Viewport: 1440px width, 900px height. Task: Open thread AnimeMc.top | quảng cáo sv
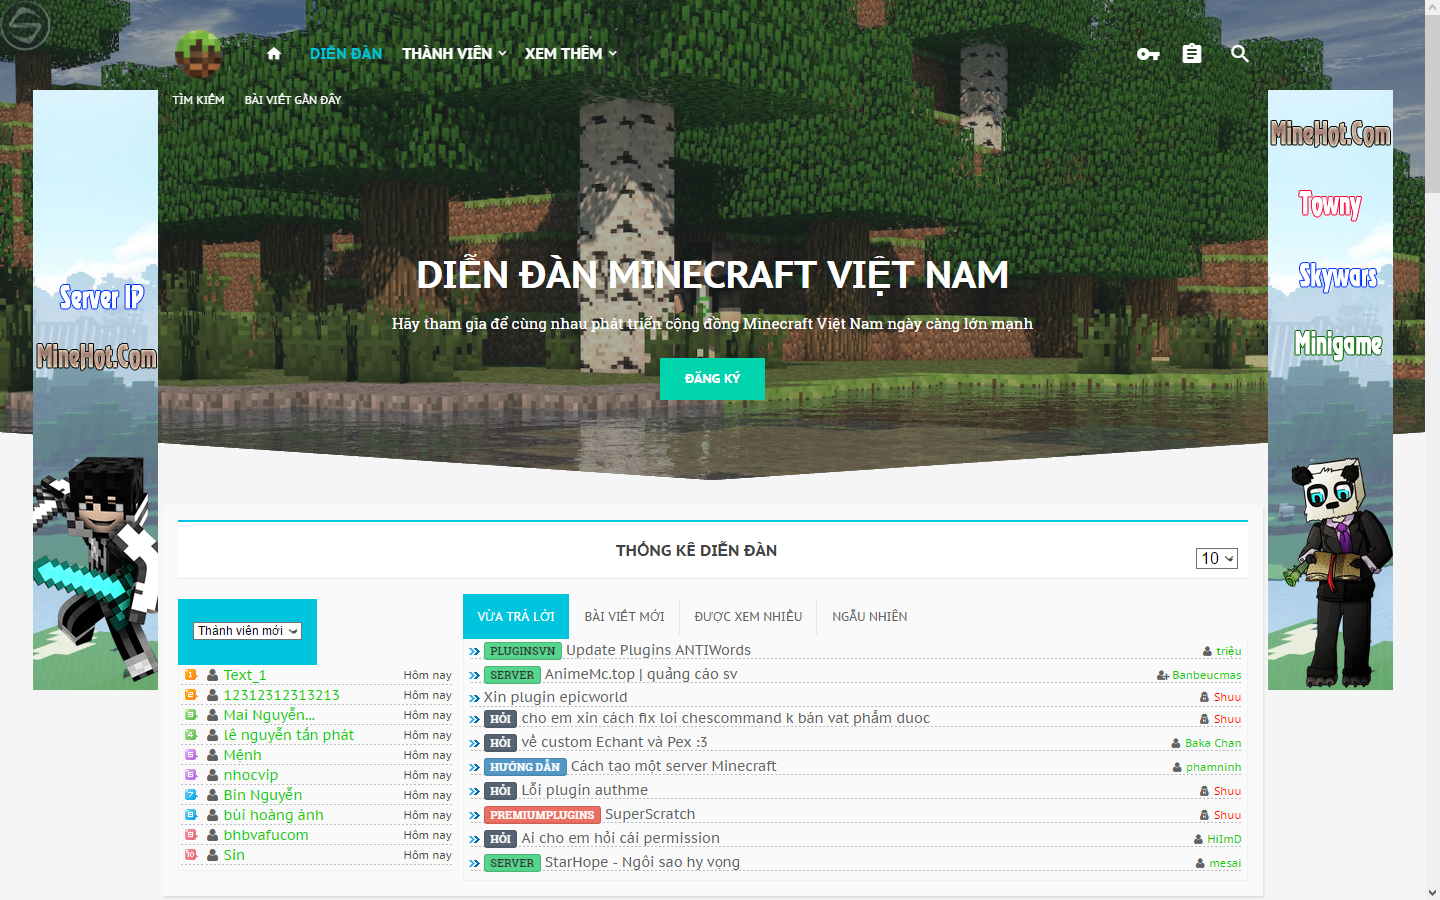(641, 674)
